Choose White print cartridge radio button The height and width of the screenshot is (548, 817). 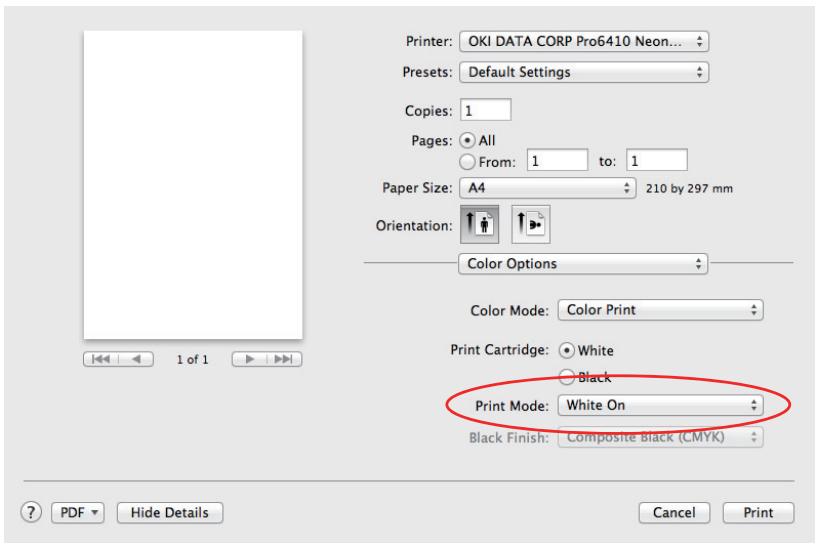(x=566, y=351)
